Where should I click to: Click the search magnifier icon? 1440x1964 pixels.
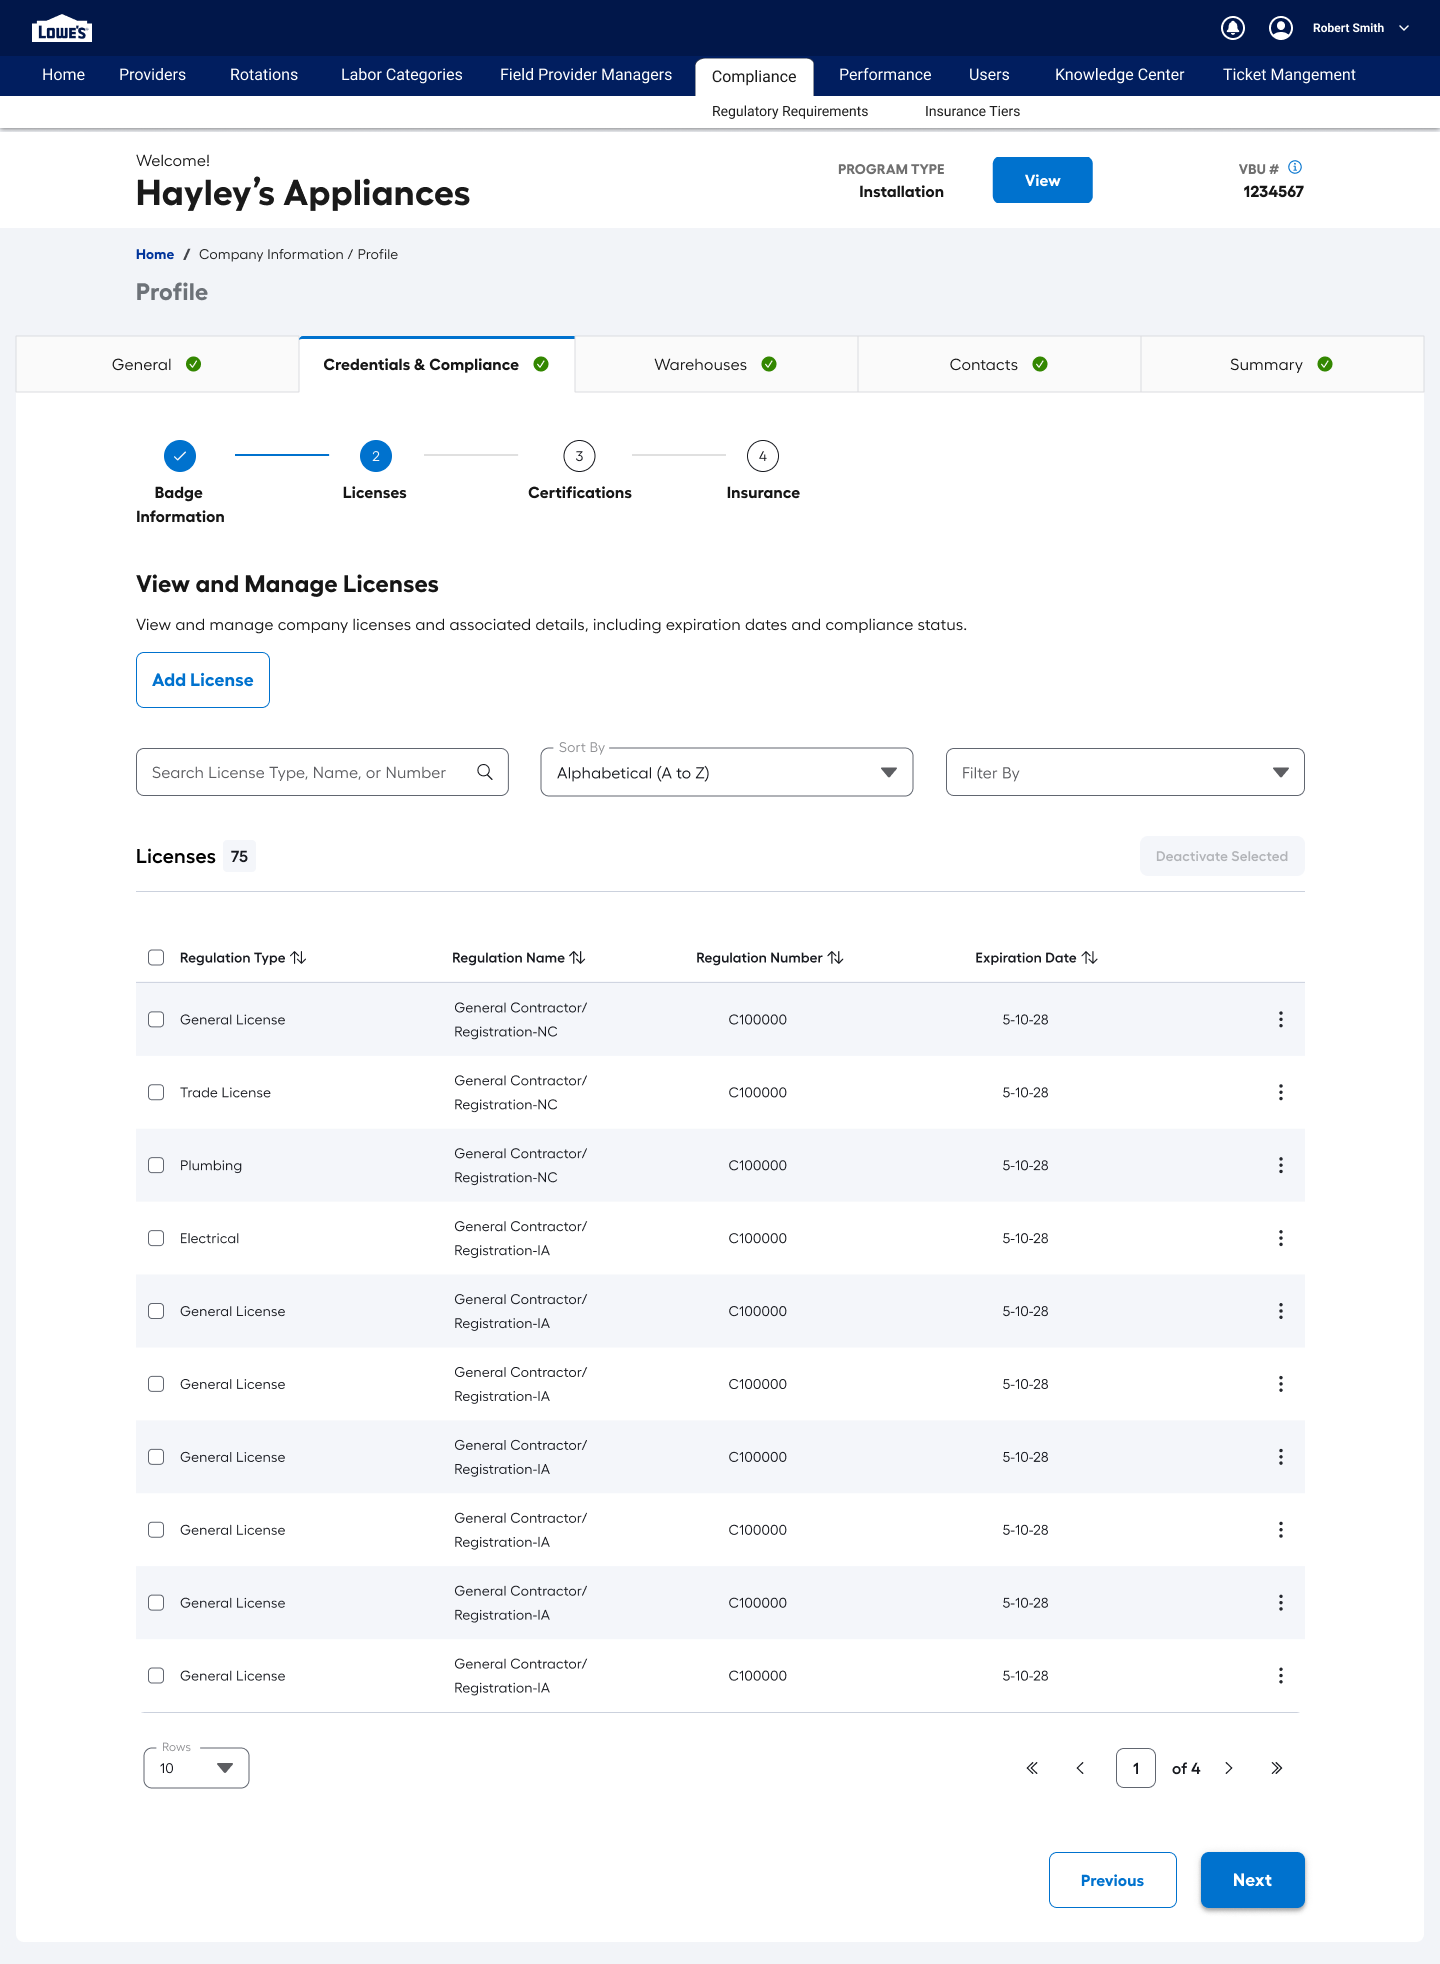pyautogui.click(x=485, y=772)
